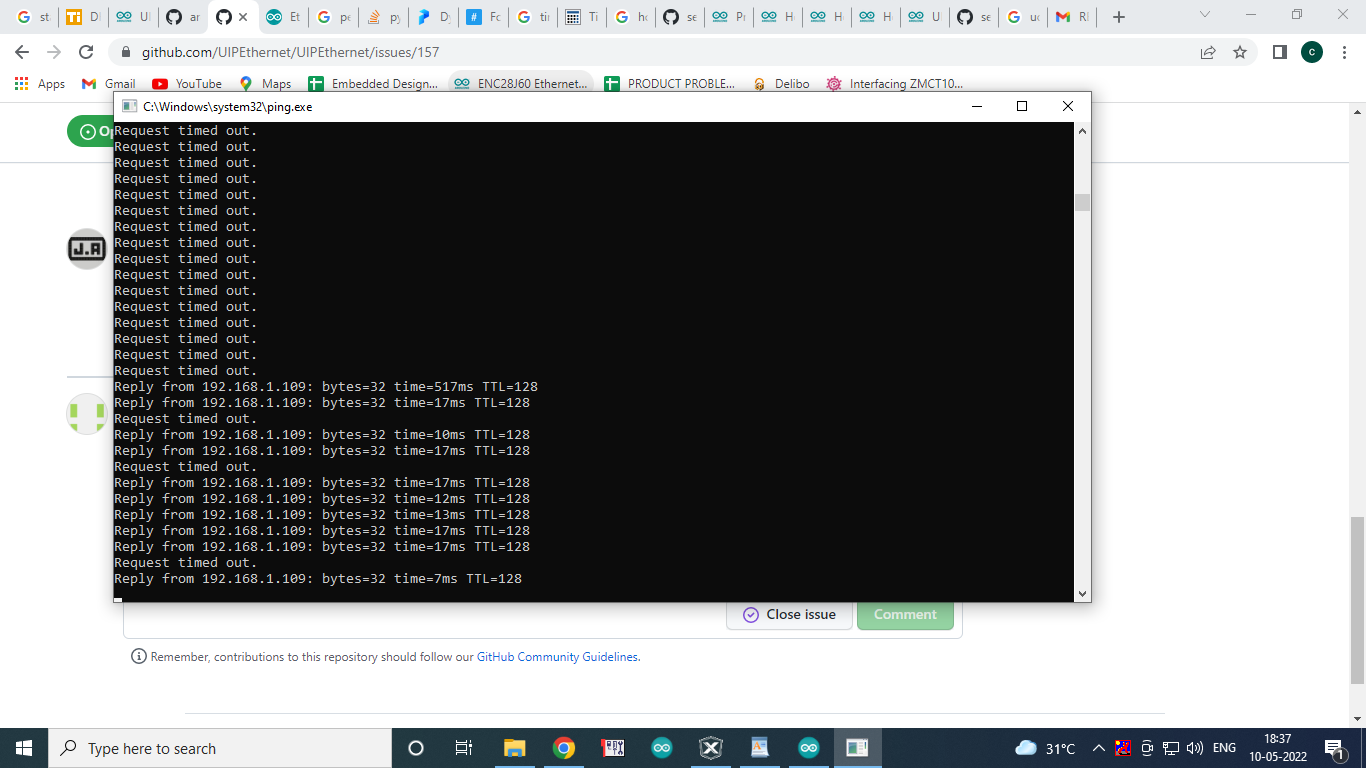Reload the GitHub page

86,52
